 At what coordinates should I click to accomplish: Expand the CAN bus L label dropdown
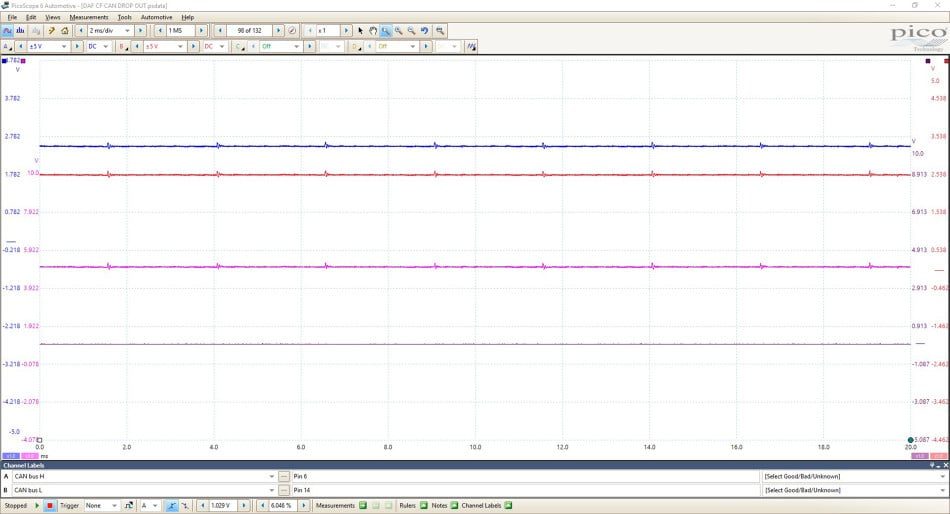point(271,490)
